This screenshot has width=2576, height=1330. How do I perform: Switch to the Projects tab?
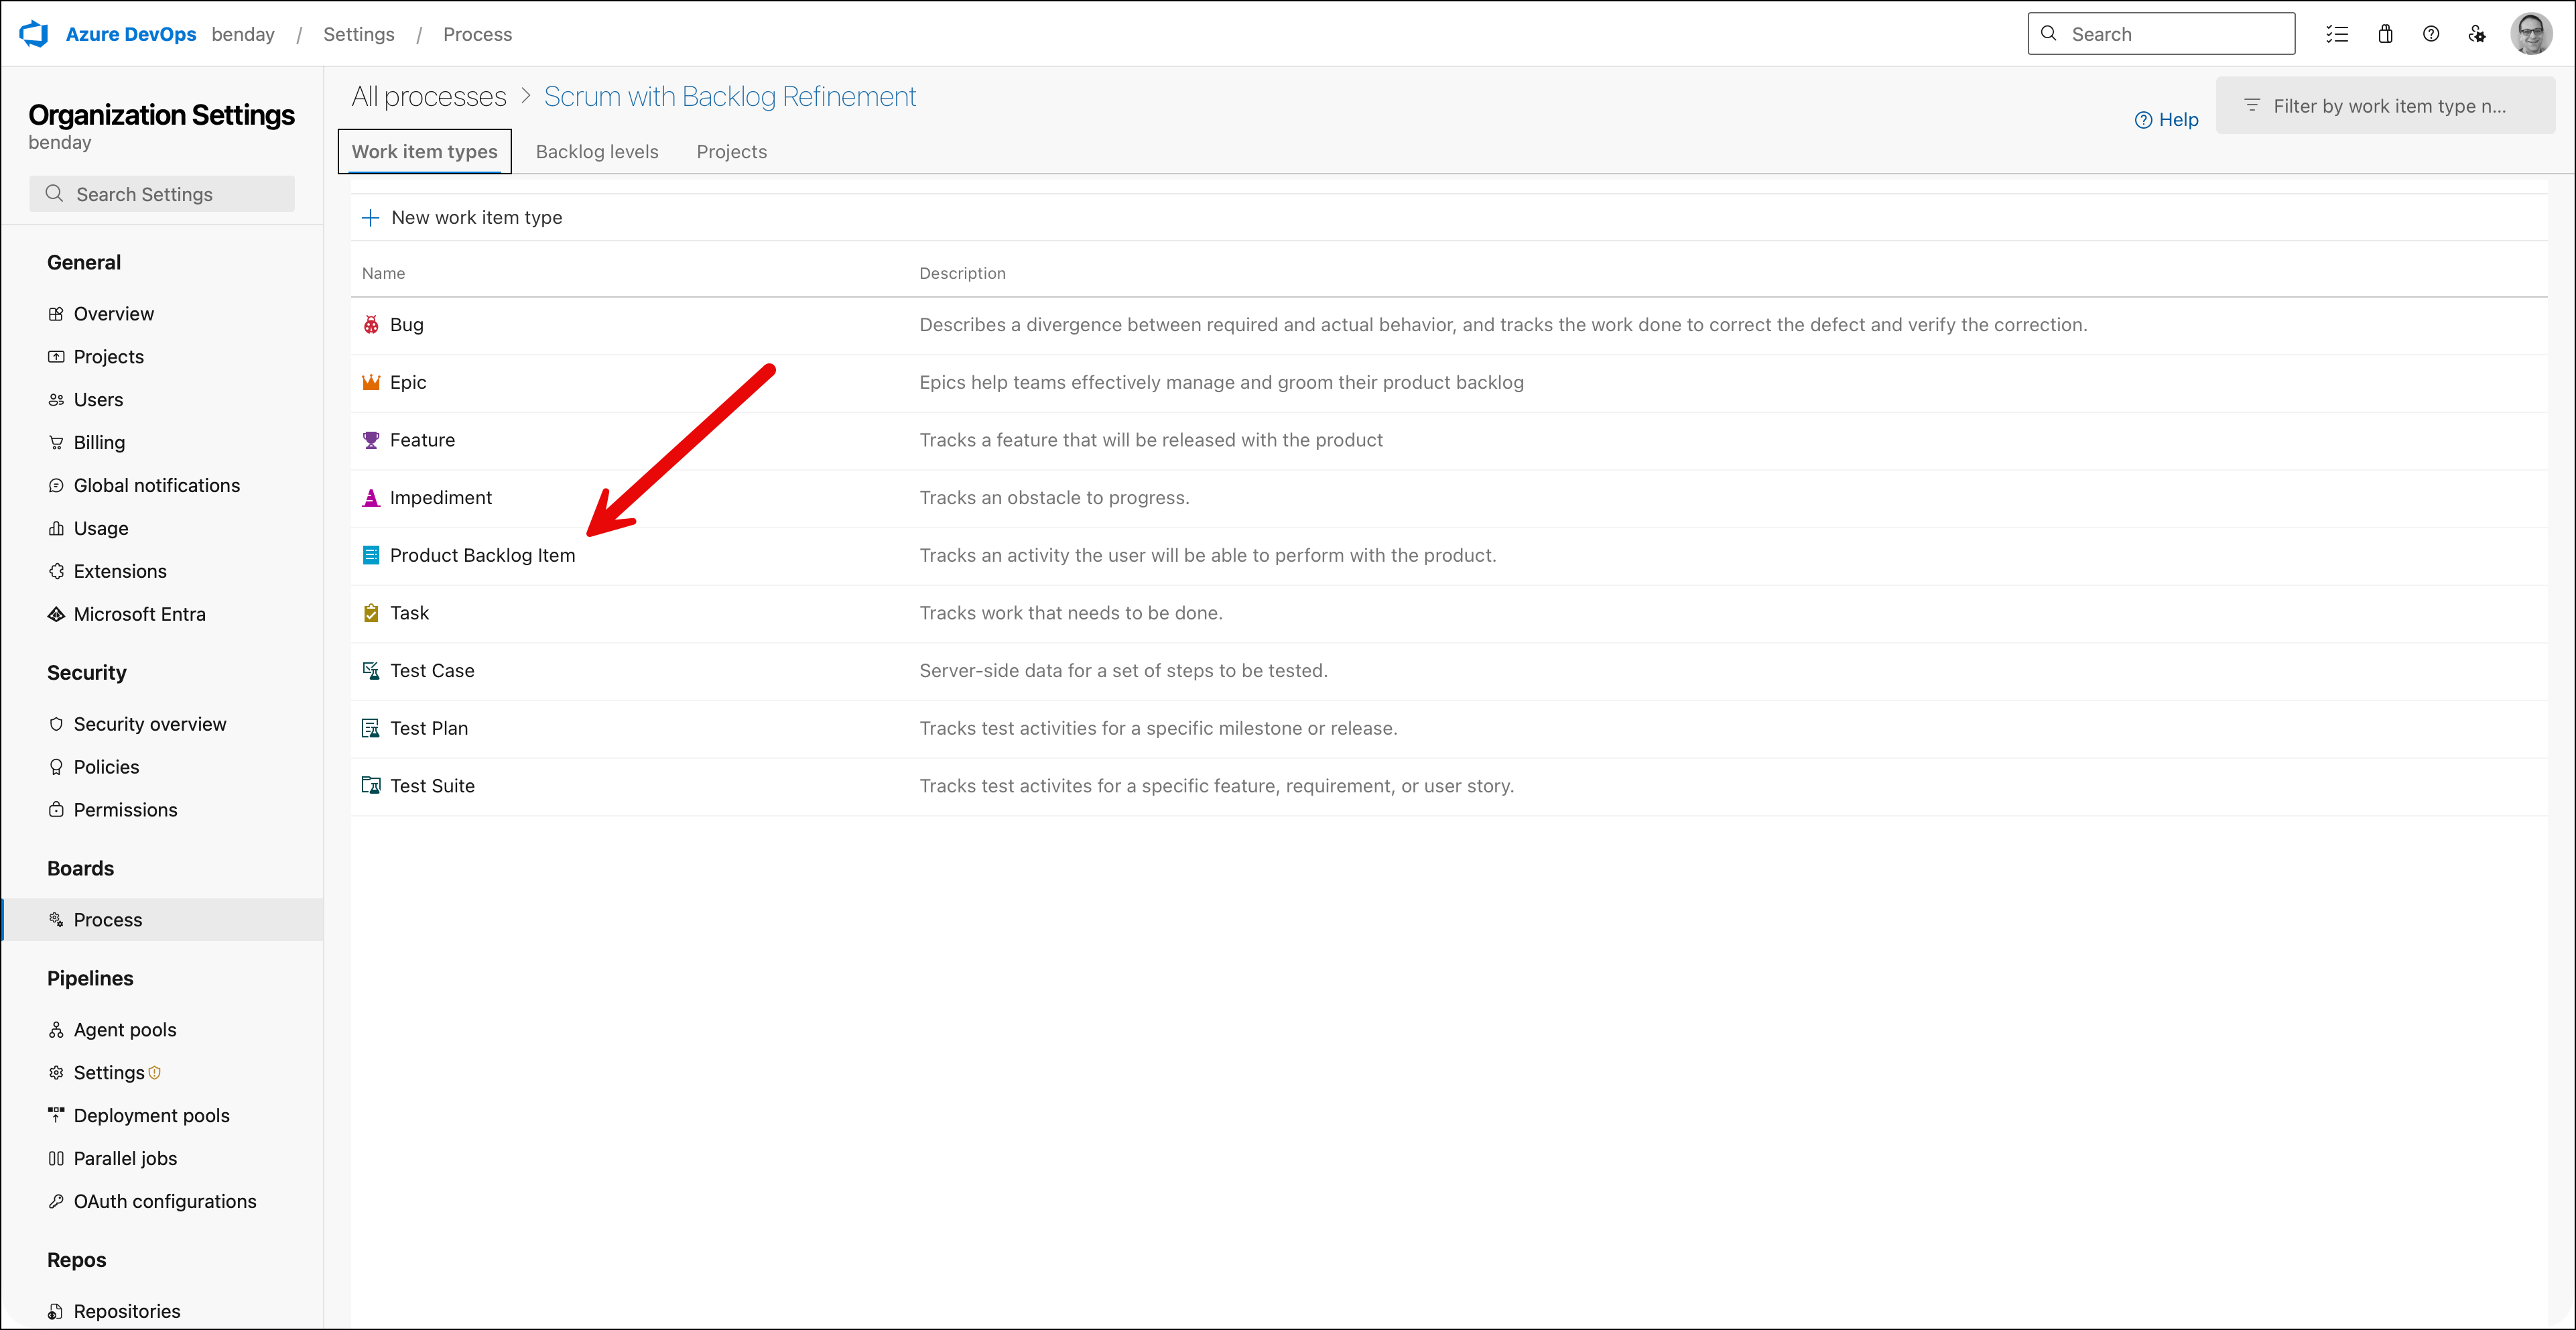731,151
